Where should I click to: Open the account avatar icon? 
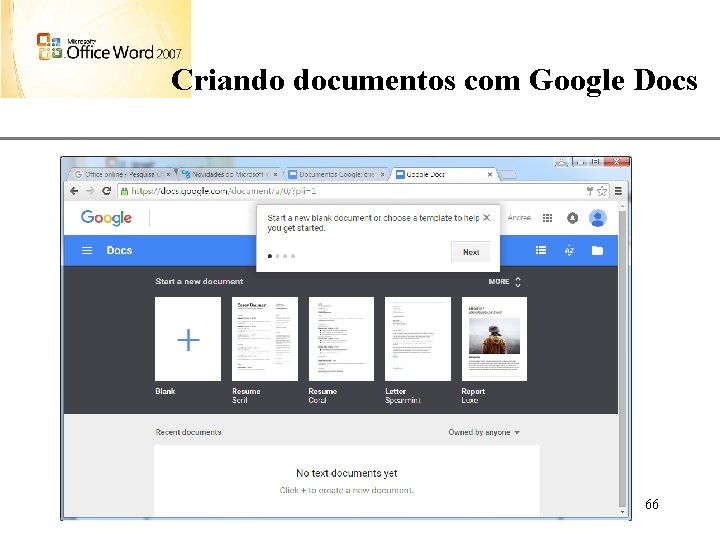coord(597,218)
